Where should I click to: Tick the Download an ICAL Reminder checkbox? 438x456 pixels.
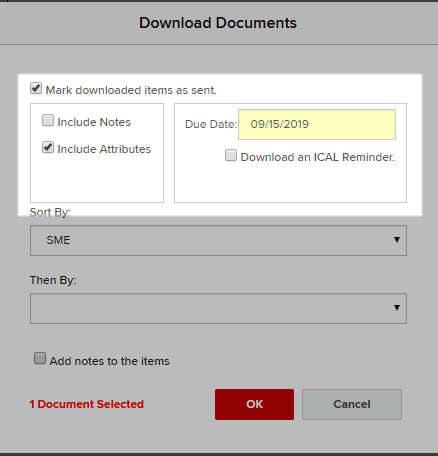point(231,155)
